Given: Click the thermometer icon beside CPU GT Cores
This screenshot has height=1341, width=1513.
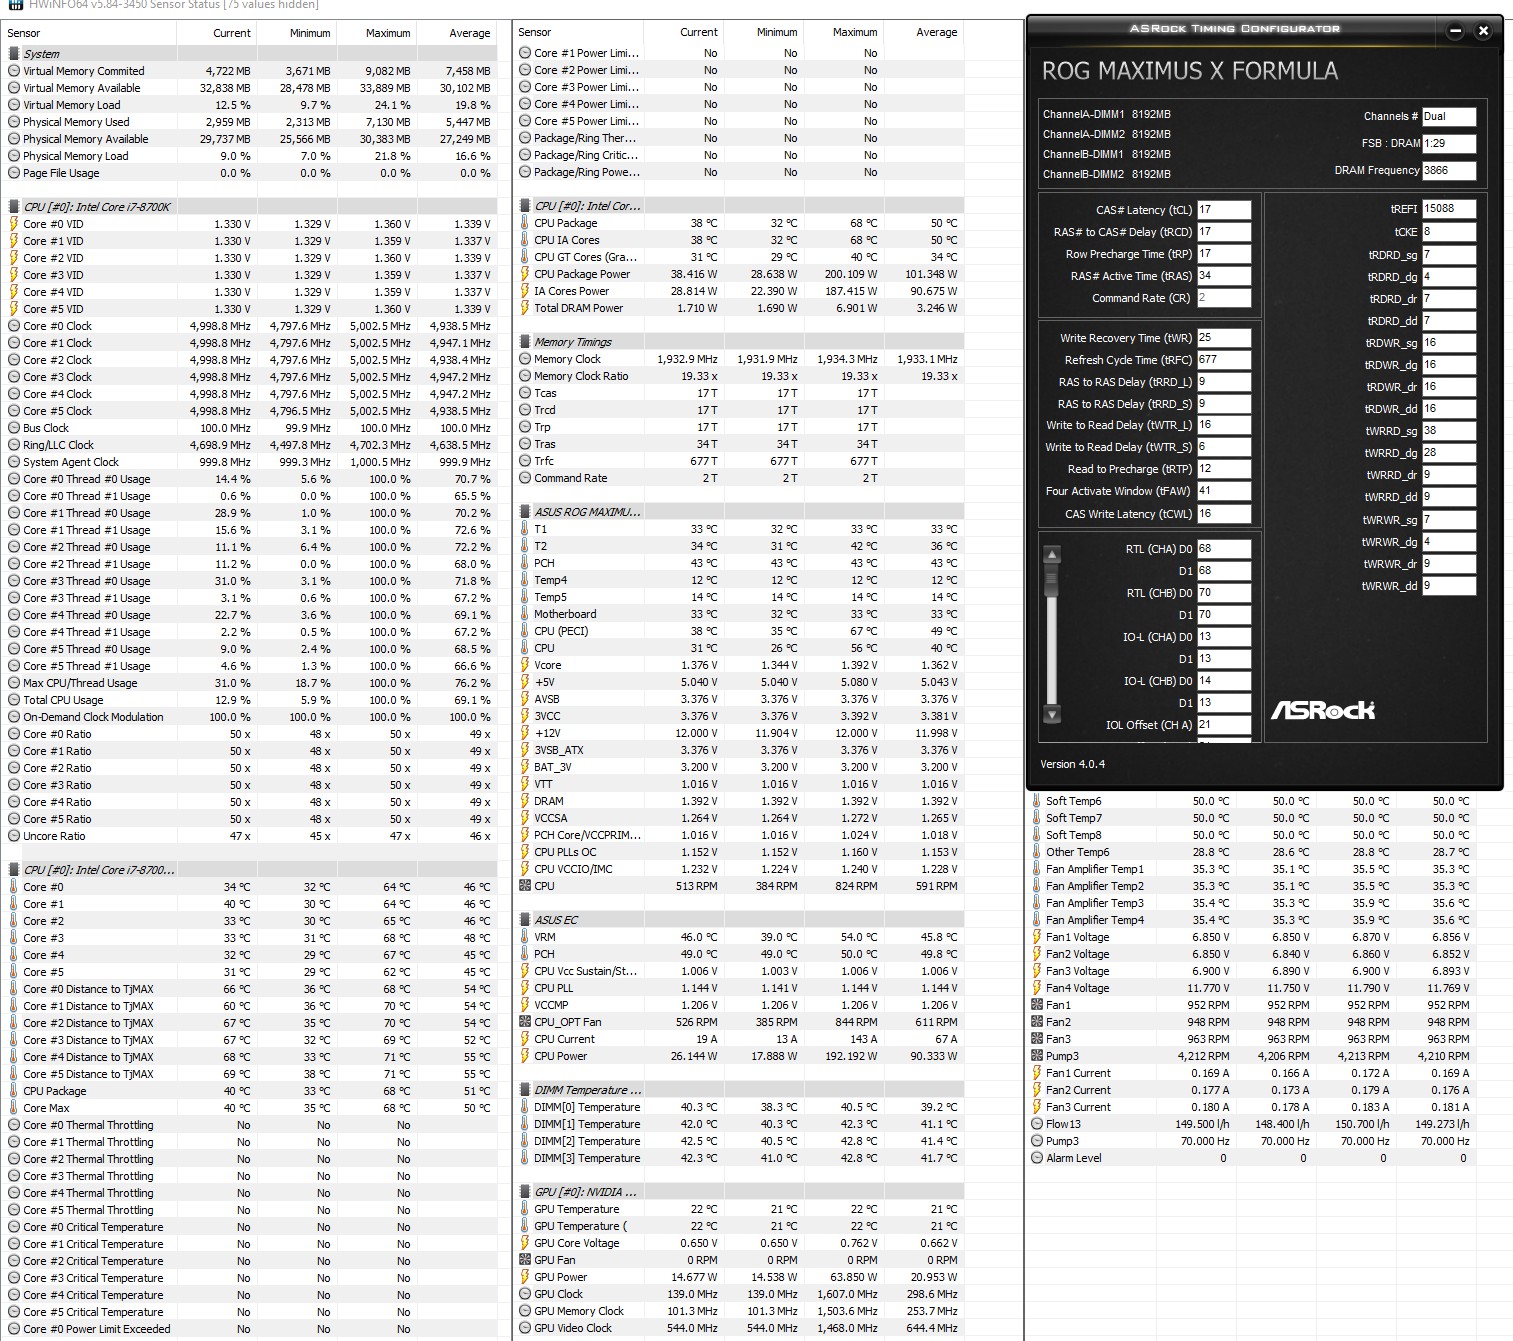Looking at the screenshot, I should (525, 257).
